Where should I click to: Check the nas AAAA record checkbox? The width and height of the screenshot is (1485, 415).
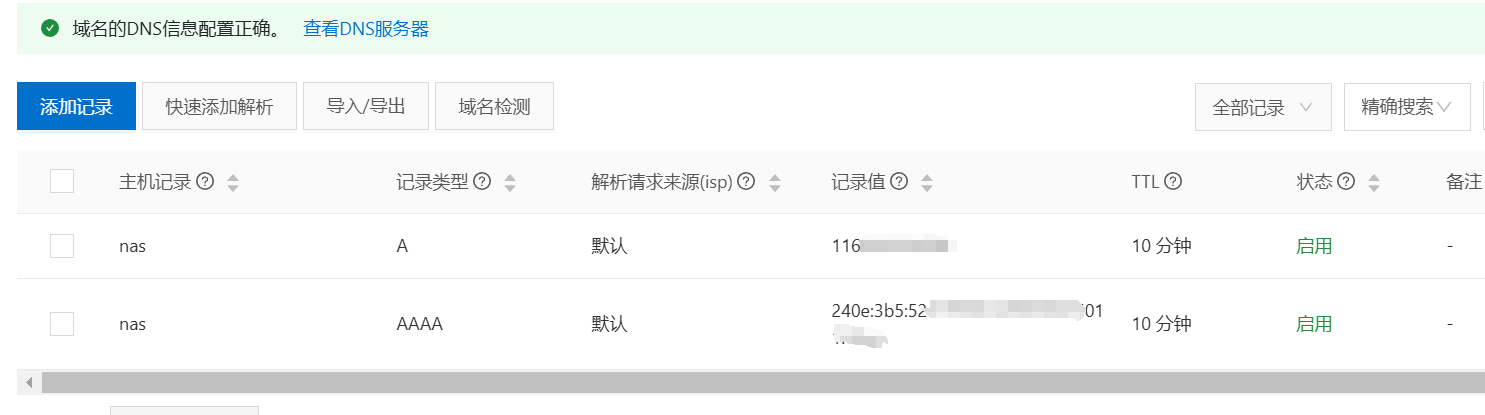62,324
